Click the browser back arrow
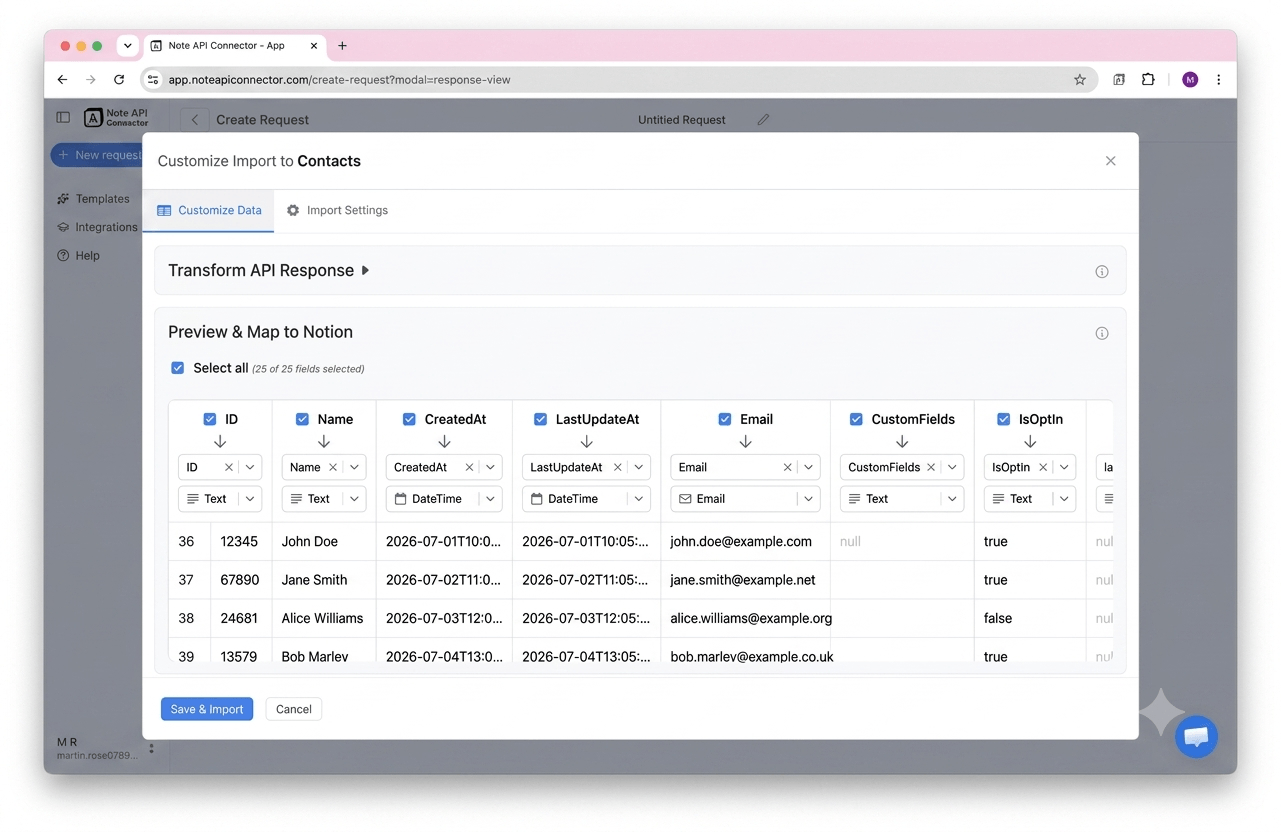 [x=63, y=80]
